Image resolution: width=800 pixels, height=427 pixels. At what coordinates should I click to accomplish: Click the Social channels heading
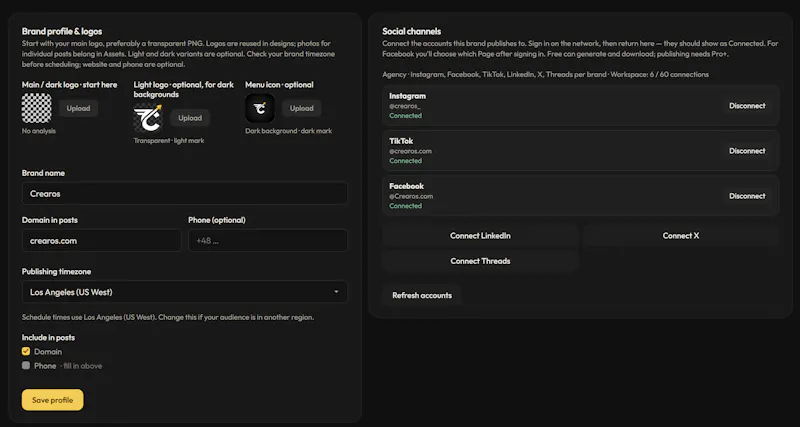[x=412, y=32]
